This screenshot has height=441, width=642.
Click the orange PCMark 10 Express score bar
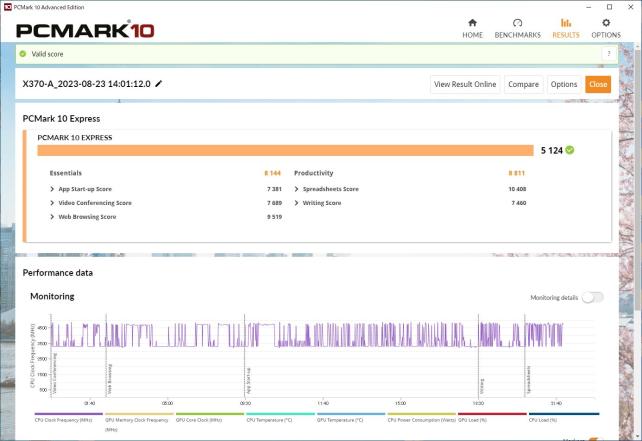tap(285, 150)
